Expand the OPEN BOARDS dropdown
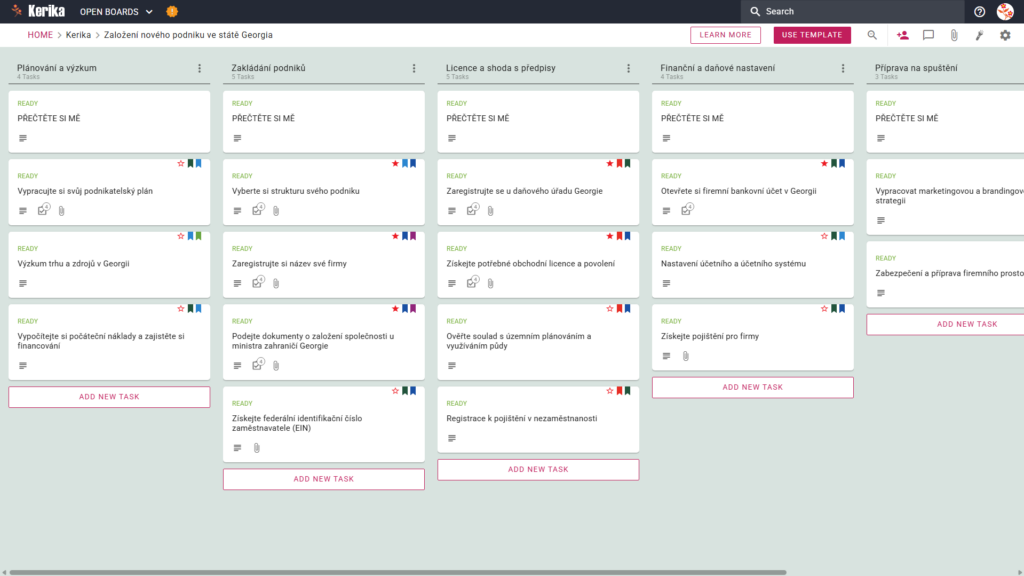The image size is (1024, 576). 116,12
